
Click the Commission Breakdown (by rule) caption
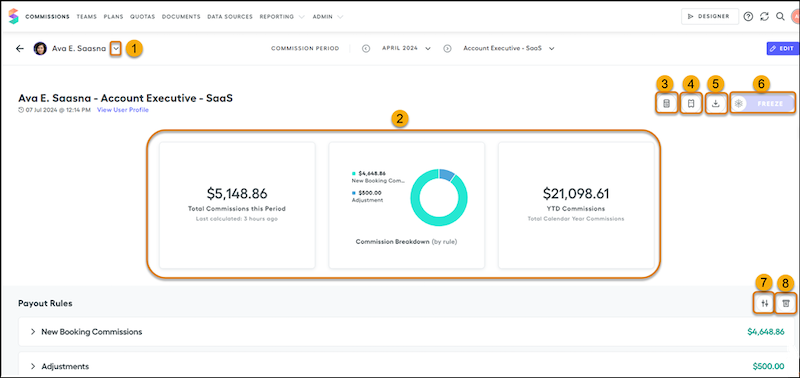click(x=406, y=241)
